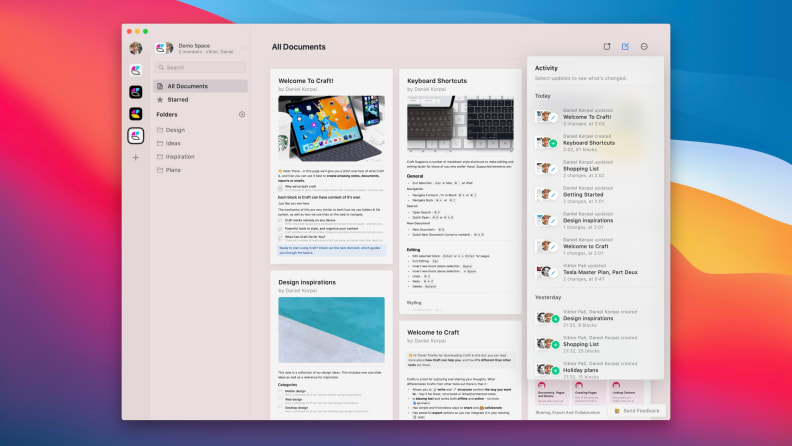Screen dimensions: 792x446
Task: Click the star icon beside Starred
Action: point(160,100)
